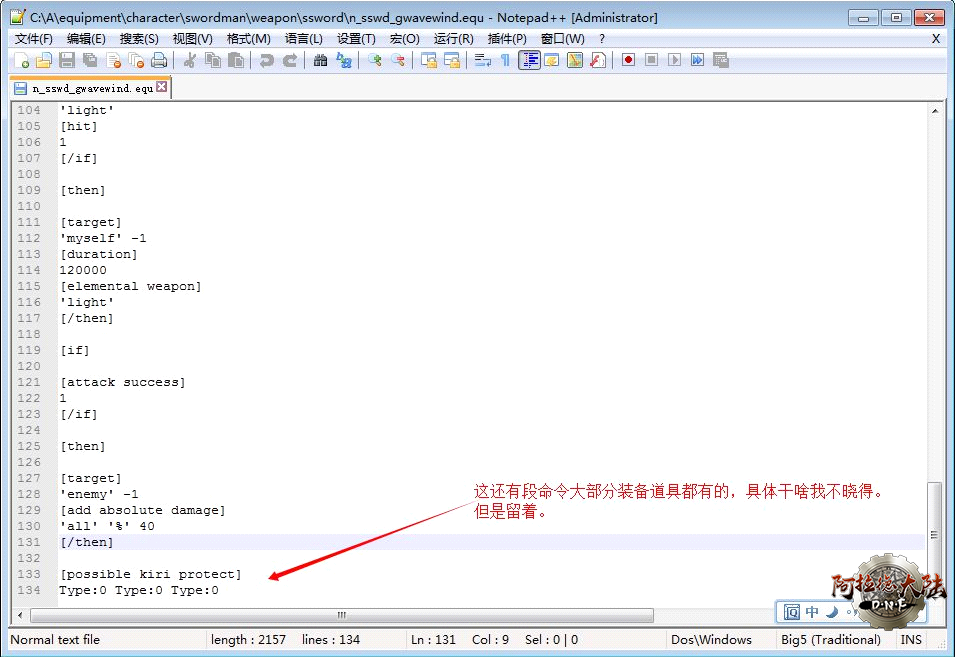Toggle the indent guide toolbar button
The width and height of the screenshot is (956, 657).
(x=529, y=60)
